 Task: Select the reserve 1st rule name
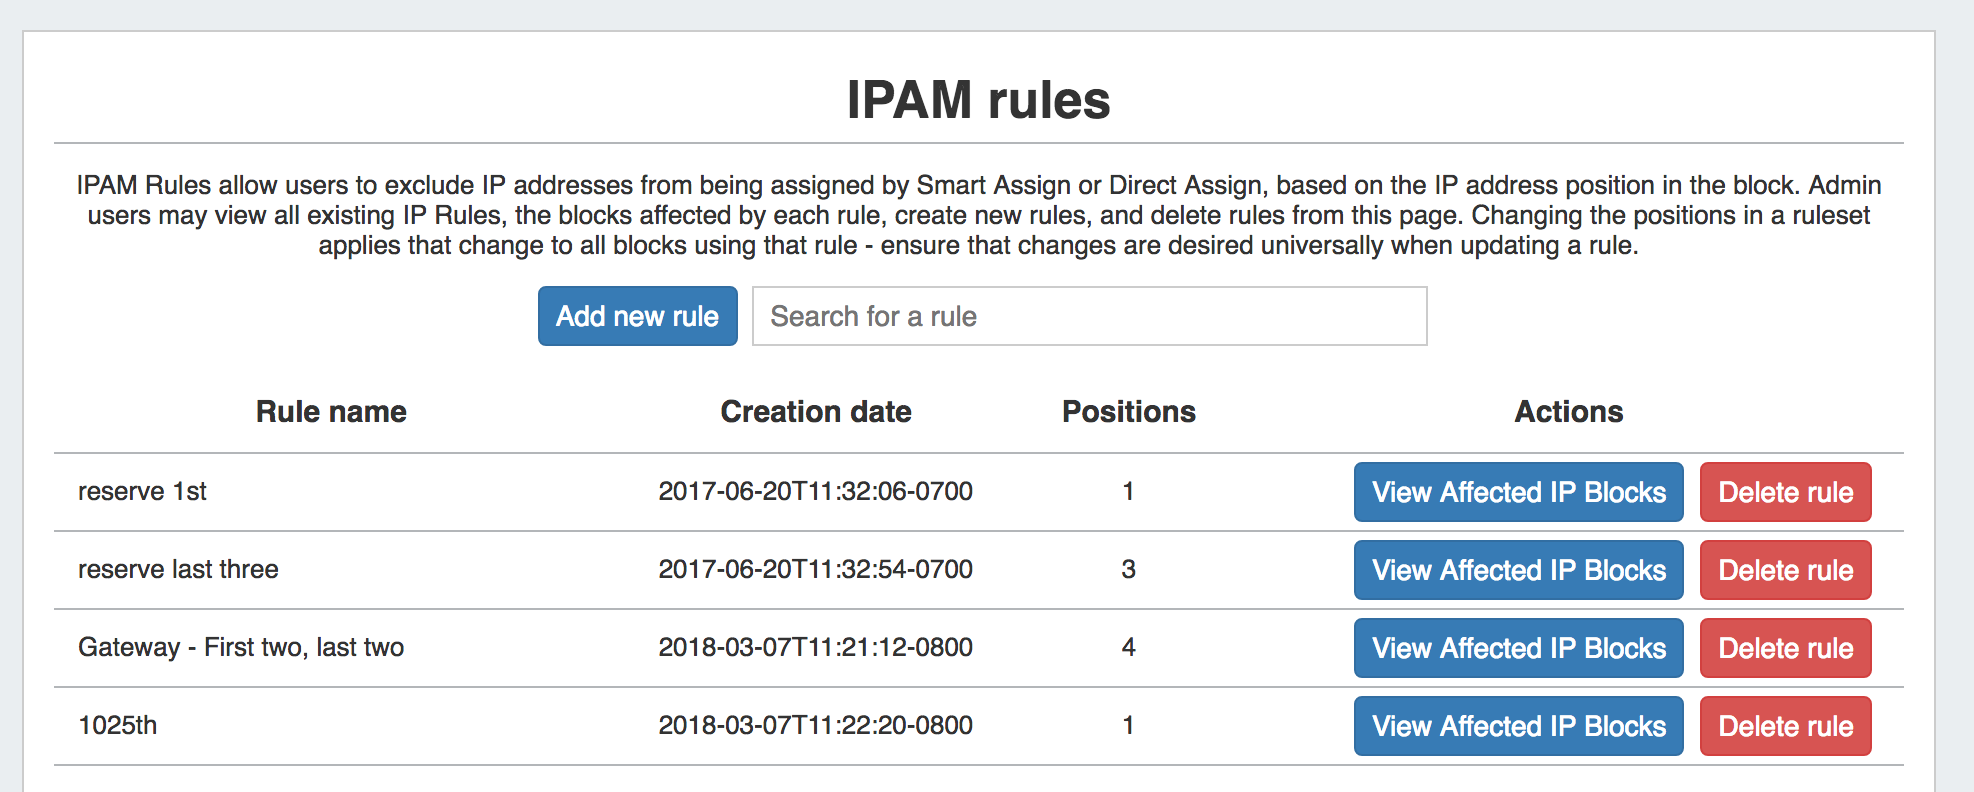coord(142,492)
